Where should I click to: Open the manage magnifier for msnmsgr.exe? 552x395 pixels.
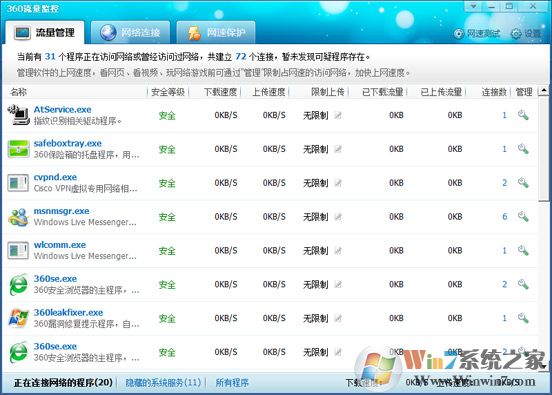(523, 217)
